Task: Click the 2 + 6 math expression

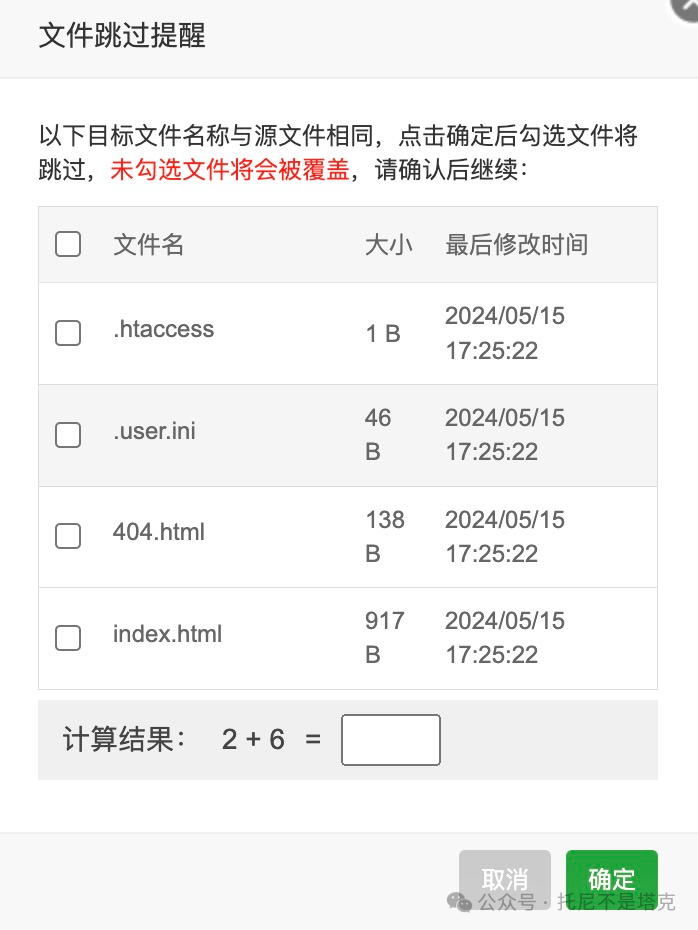Action: 253,740
